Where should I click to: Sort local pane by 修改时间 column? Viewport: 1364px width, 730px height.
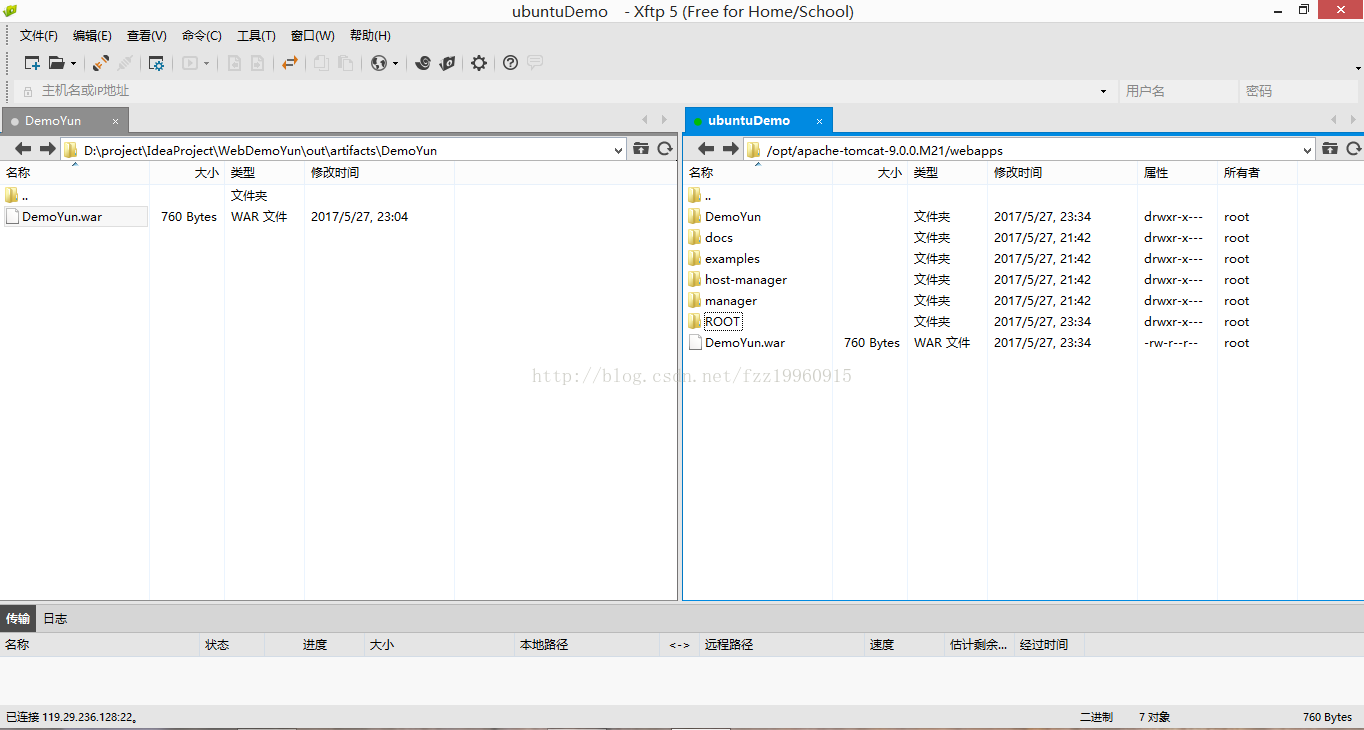(x=379, y=173)
